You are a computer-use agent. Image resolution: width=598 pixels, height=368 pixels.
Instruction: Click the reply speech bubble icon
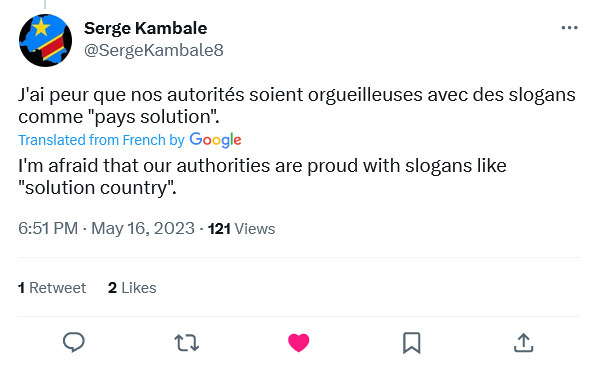74,342
